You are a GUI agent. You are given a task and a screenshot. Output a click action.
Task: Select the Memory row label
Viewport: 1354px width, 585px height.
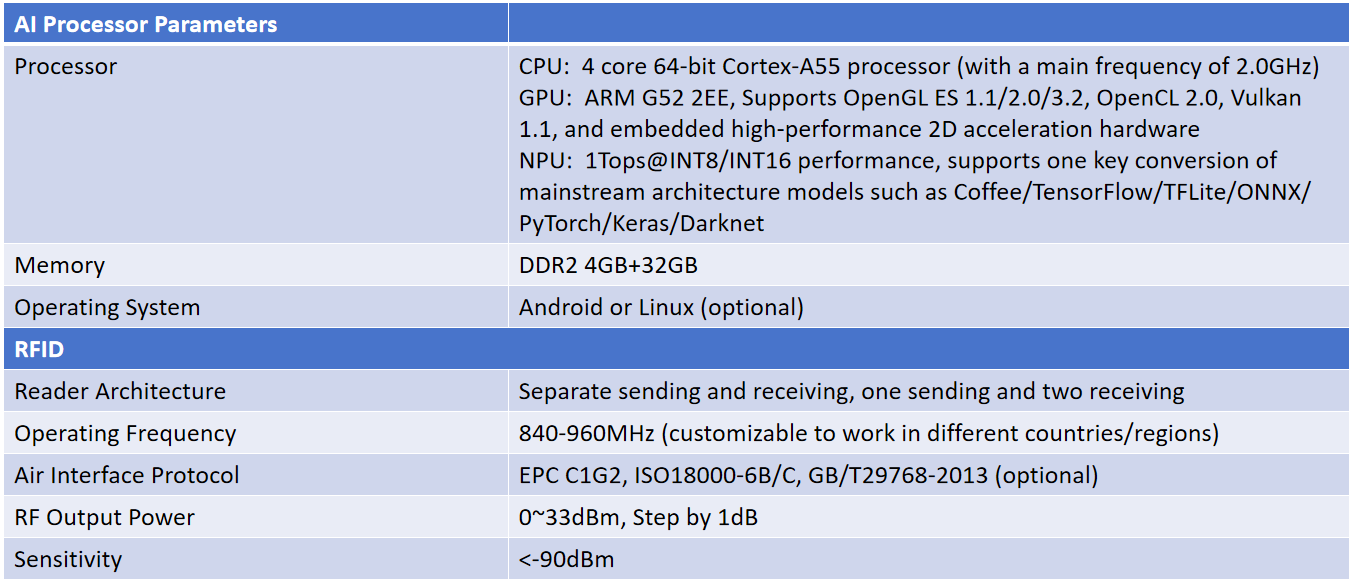coord(59,266)
